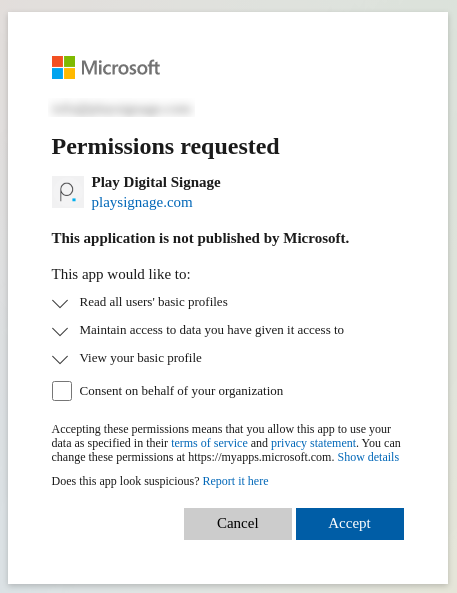Click the Consent on behalf label text

coord(181,391)
